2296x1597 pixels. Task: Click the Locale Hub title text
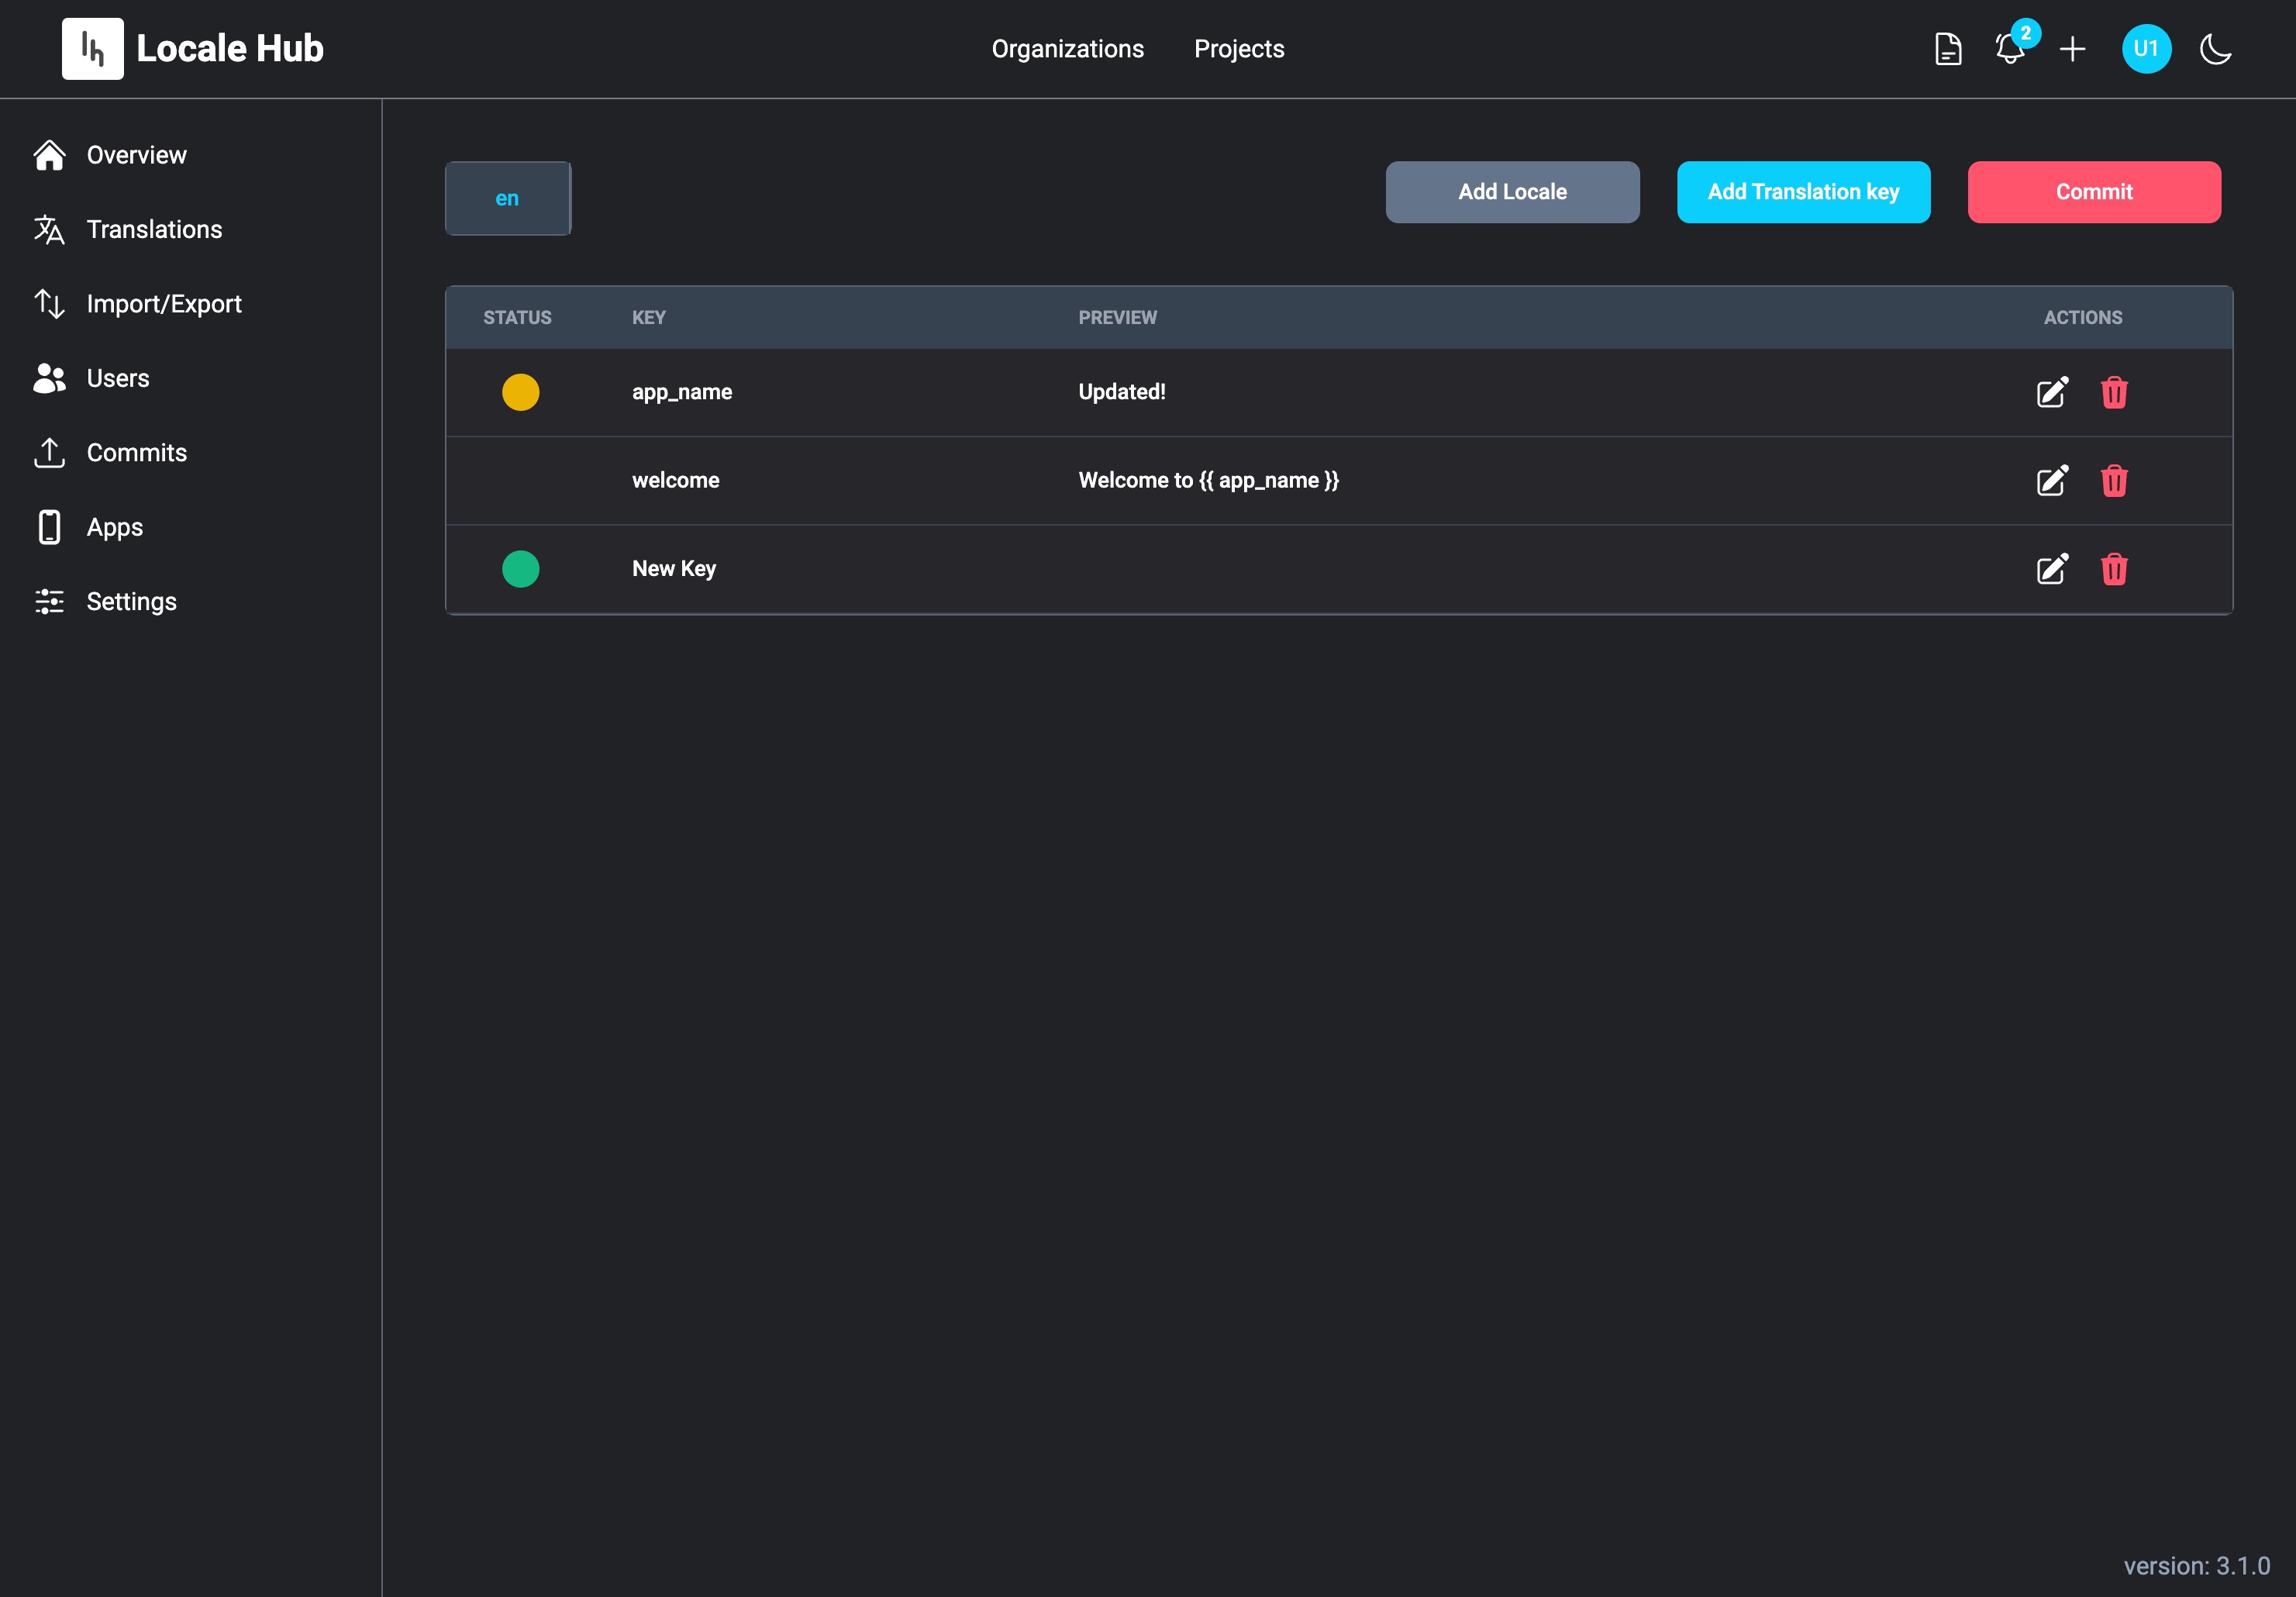click(230, 48)
